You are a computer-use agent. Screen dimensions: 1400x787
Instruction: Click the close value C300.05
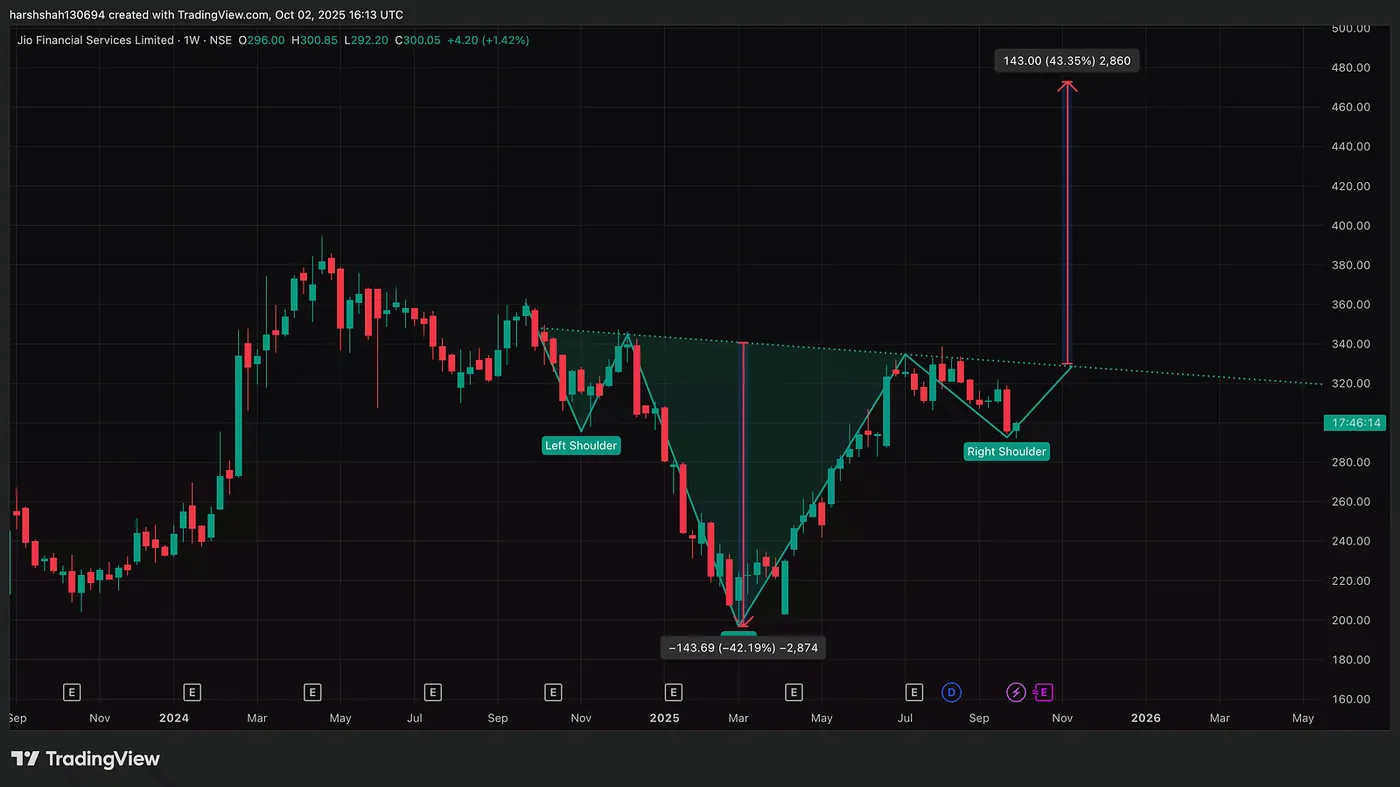click(418, 40)
